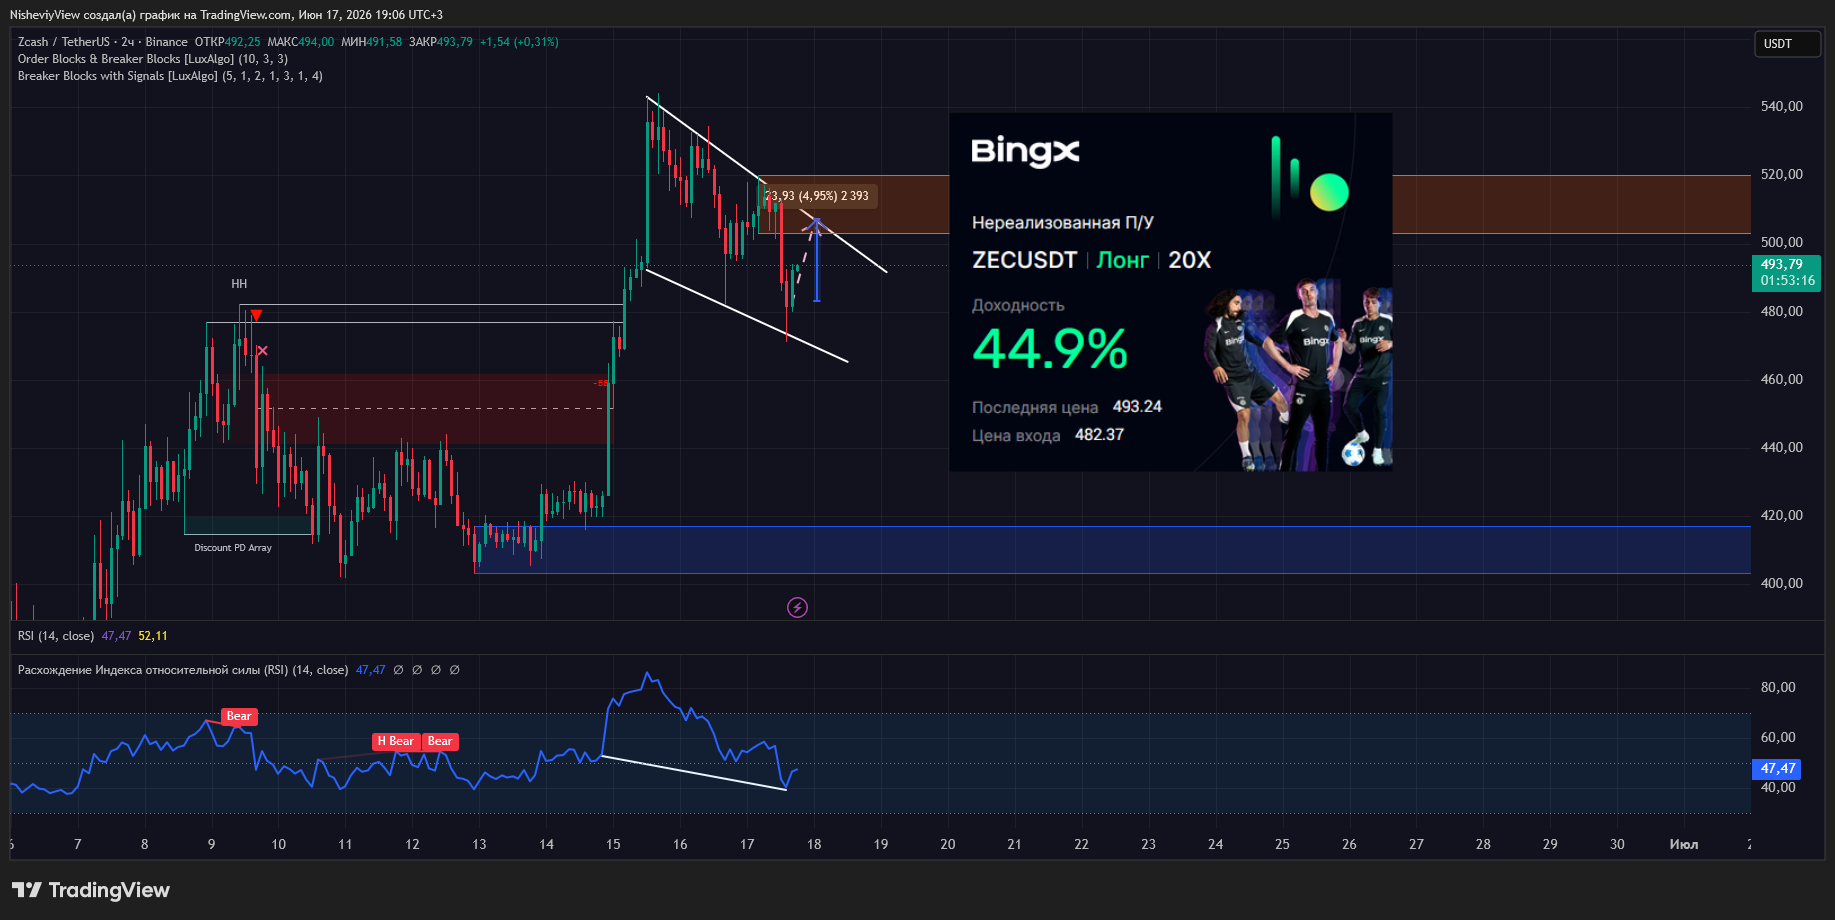Click the 400,00 price axis label
The height and width of the screenshot is (920, 1835).
point(1781,583)
